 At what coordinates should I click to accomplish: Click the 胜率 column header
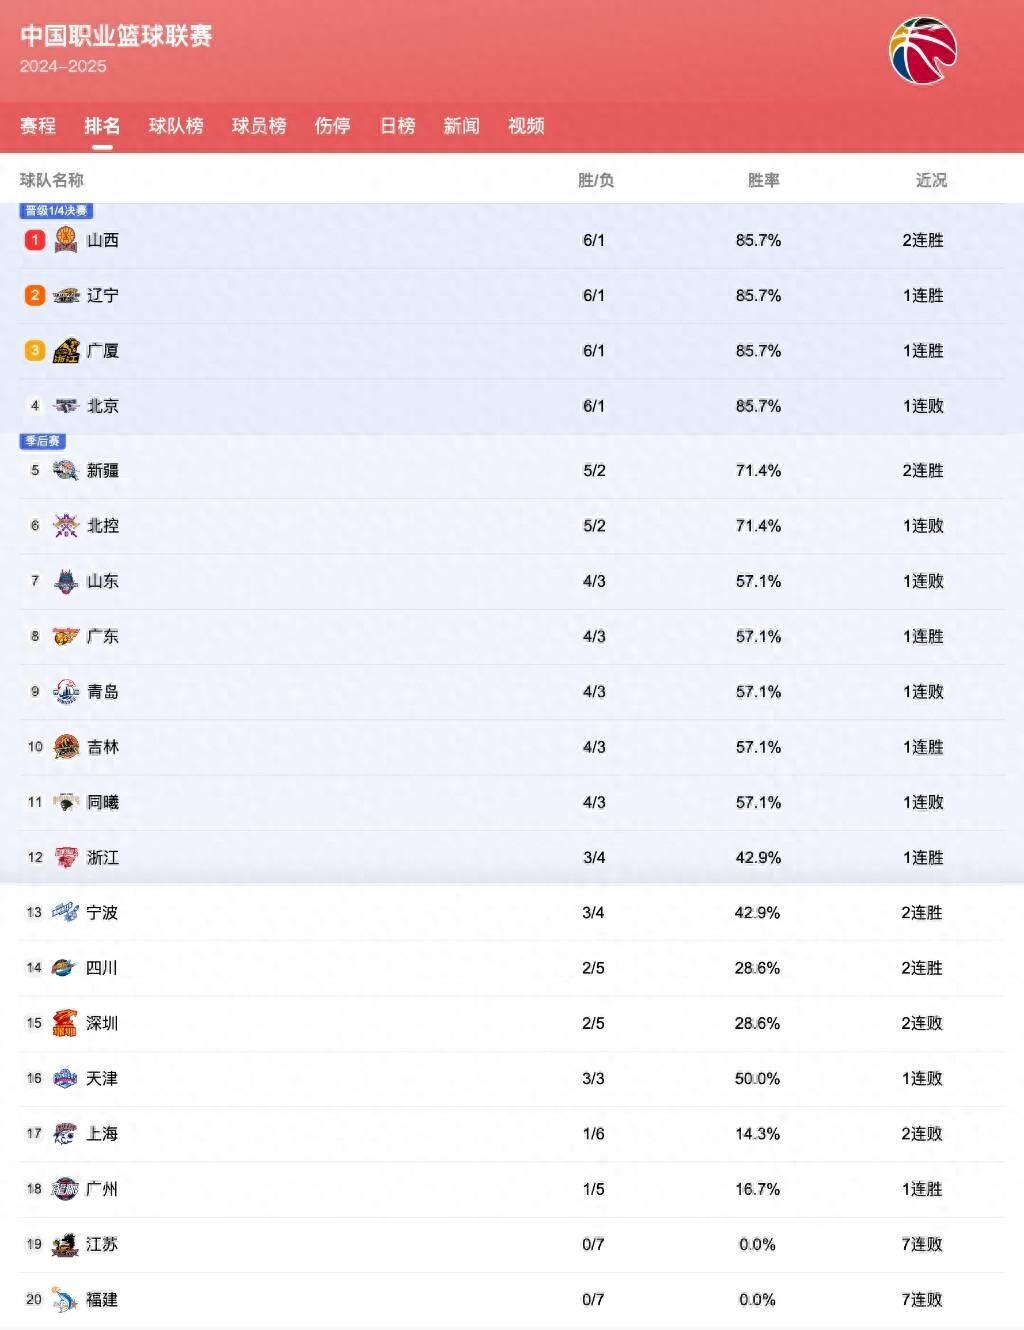point(763,180)
